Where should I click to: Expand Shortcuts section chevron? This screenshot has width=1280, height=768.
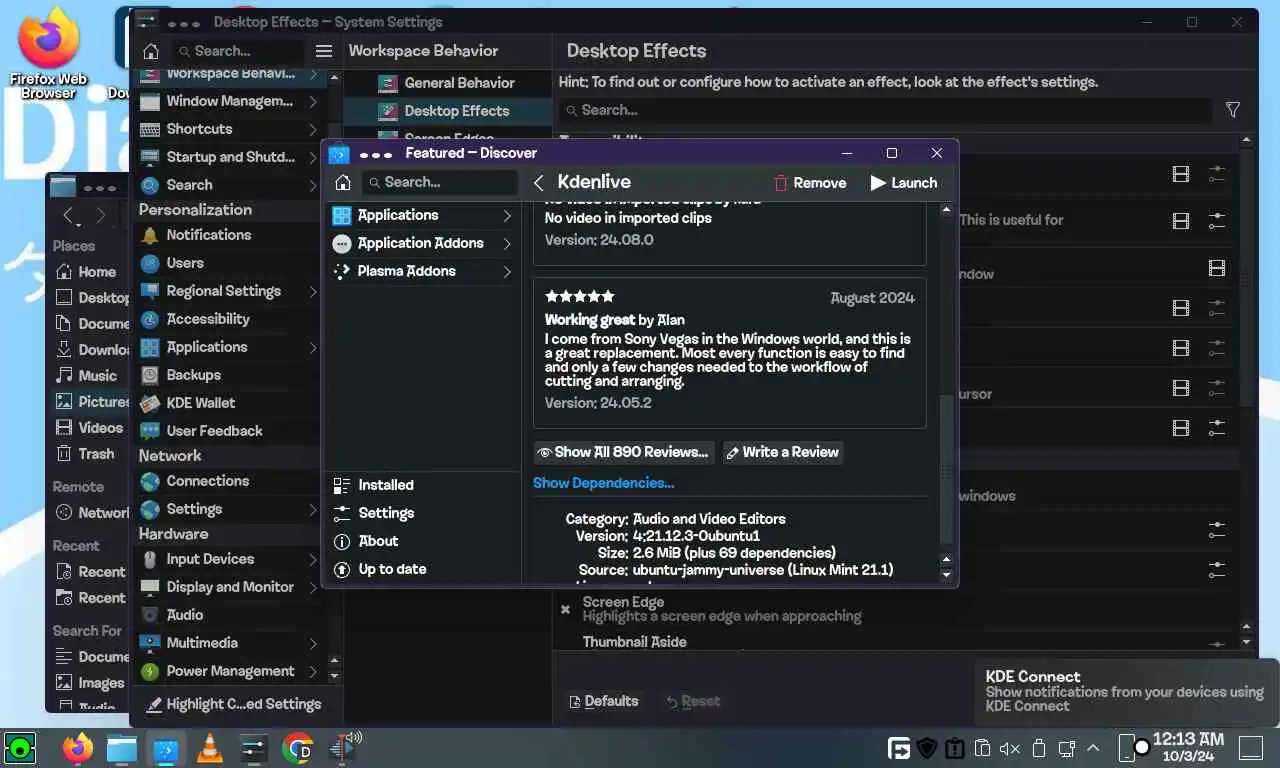pos(313,129)
